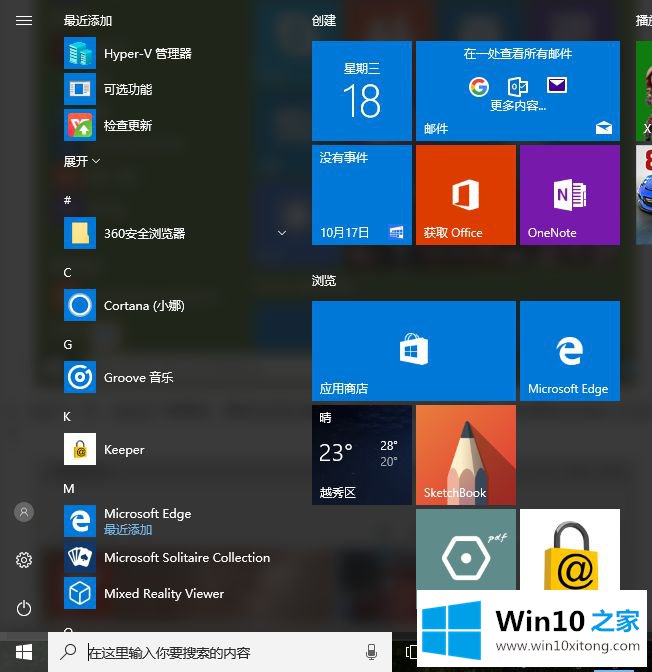Launch Mixed Reality Viewer
Image resolution: width=652 pixels, height=672 pixels.
174,593
